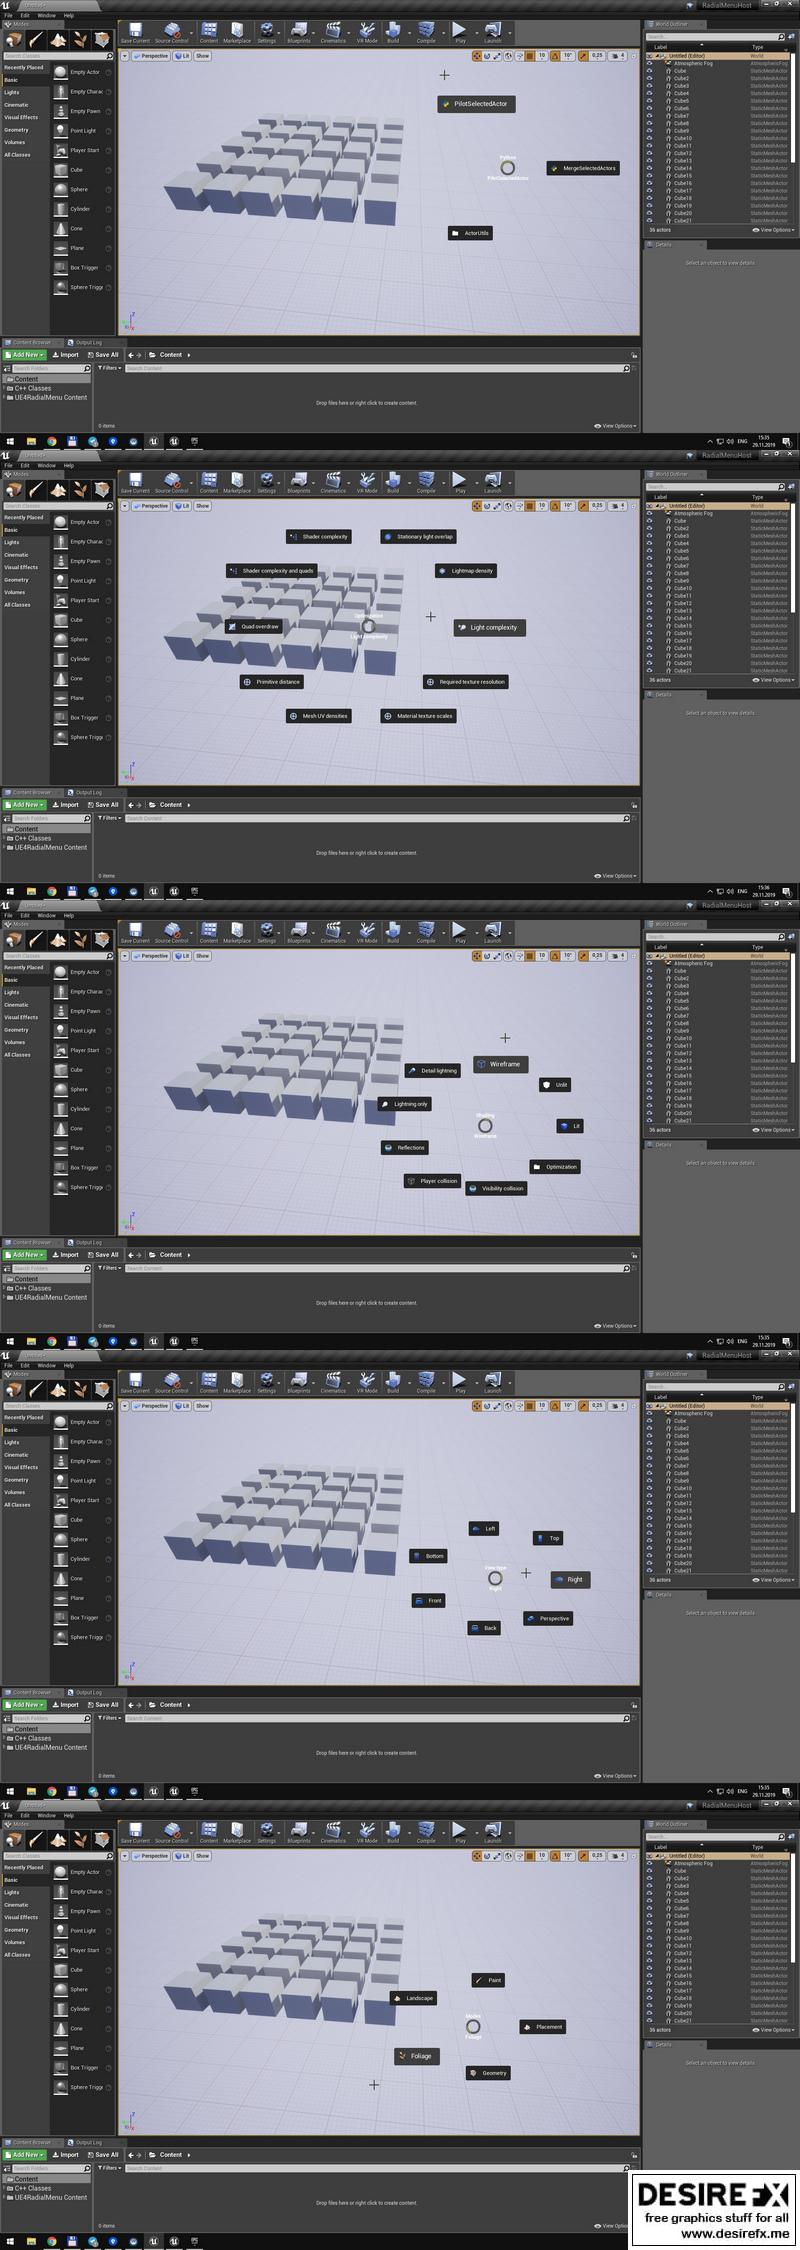Screen dimensions: 800x2250
Task: Toggle Cube2 visibility in the PilotSelectedActor editor outliner
Action: (x=649, y=78)
